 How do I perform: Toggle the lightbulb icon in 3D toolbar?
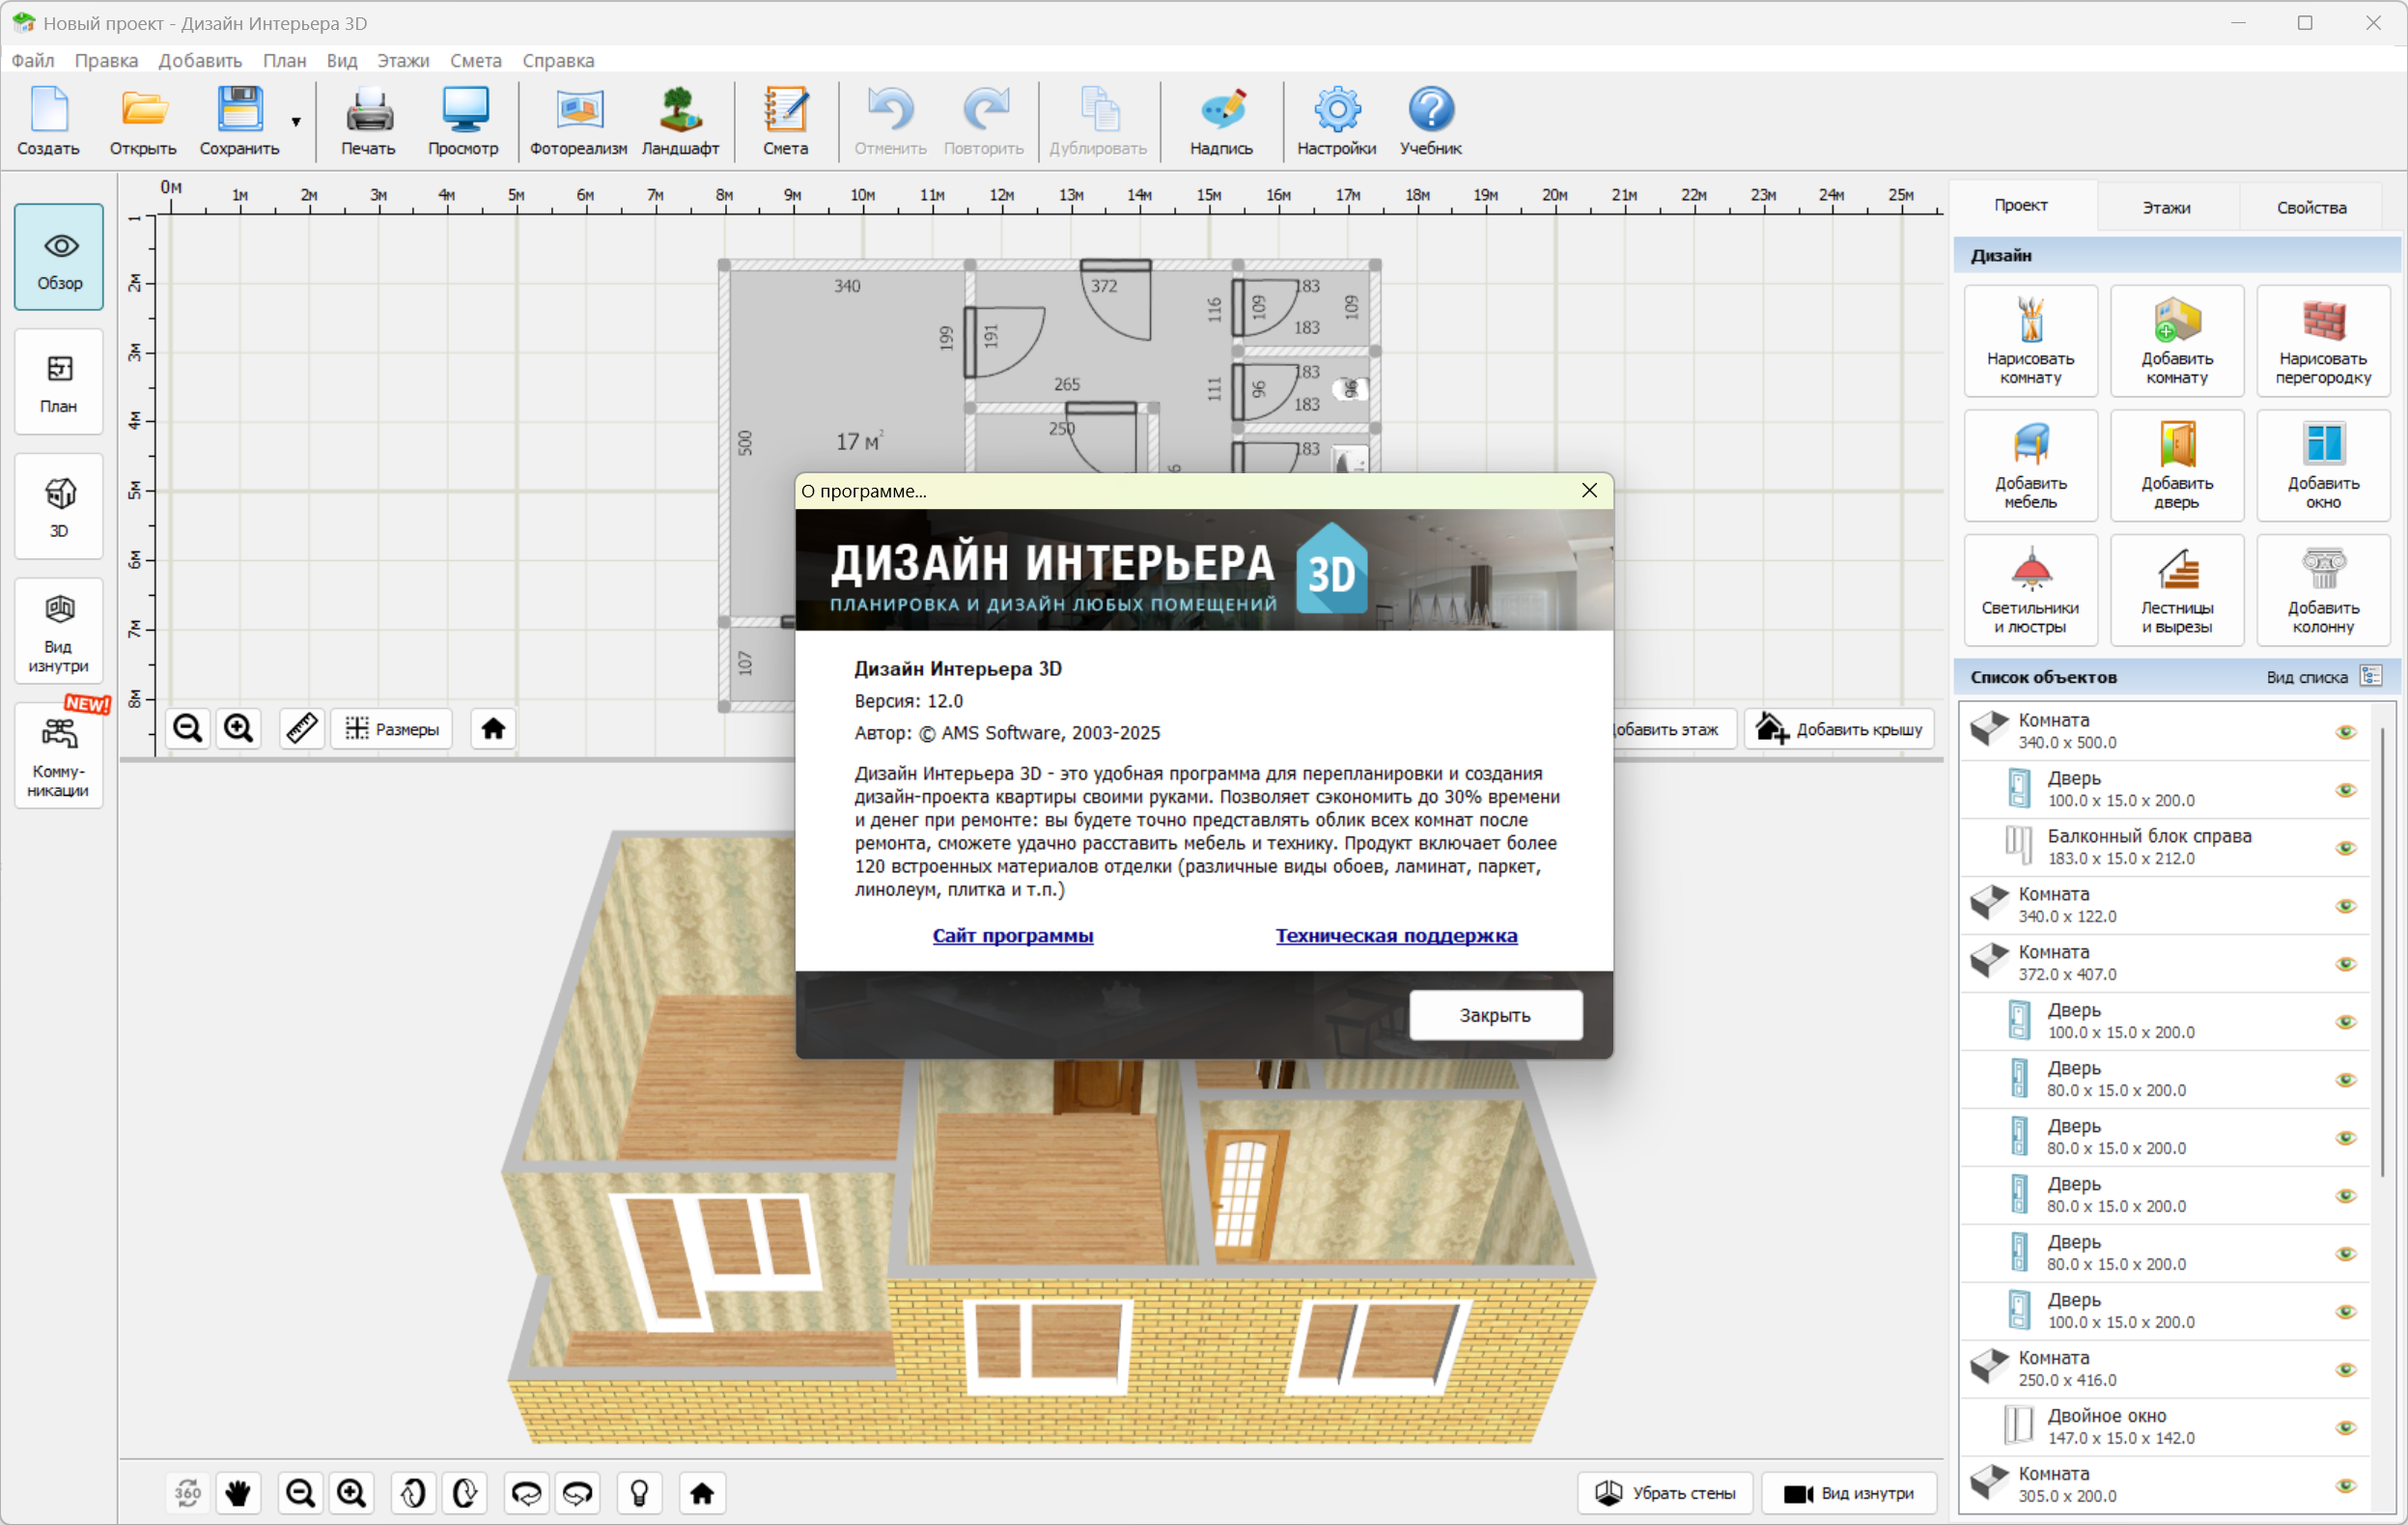click(x=640, y=1493)
